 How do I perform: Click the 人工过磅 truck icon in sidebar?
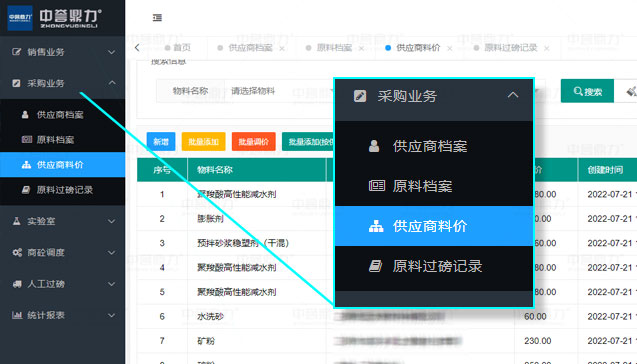pos(17,284)
